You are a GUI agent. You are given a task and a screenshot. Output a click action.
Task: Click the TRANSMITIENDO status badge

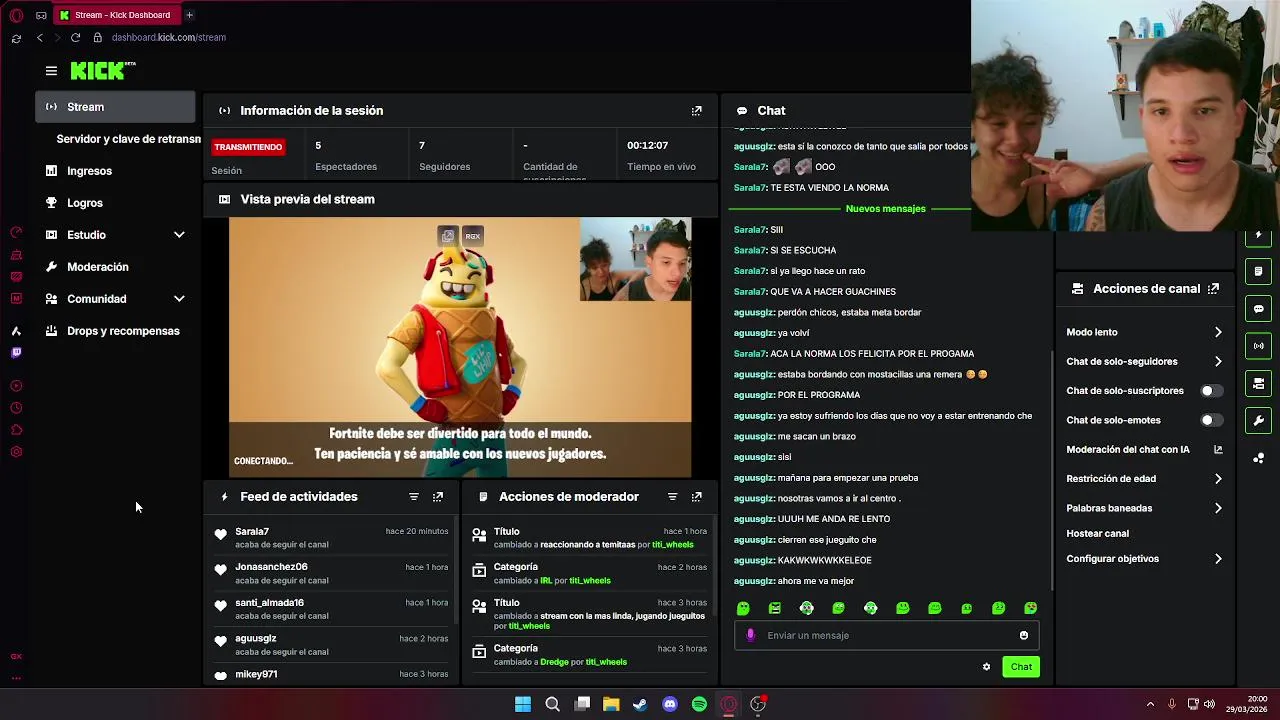[248, 147]
